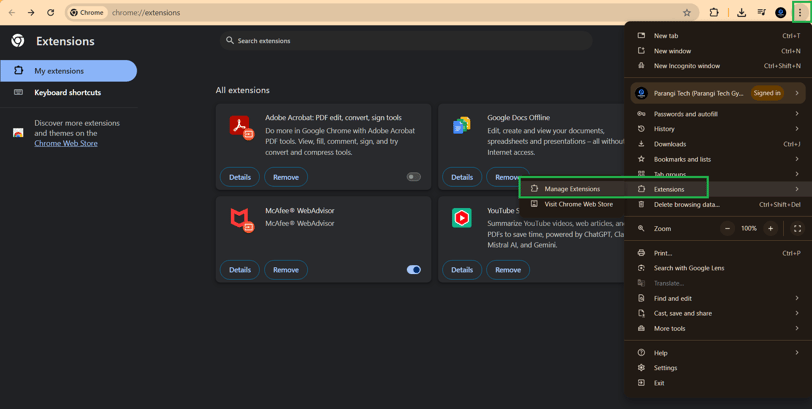Open Downloads tray icon in toolbar
The width and height of the screenshot is (812, 409).
(x=742, y=12)
